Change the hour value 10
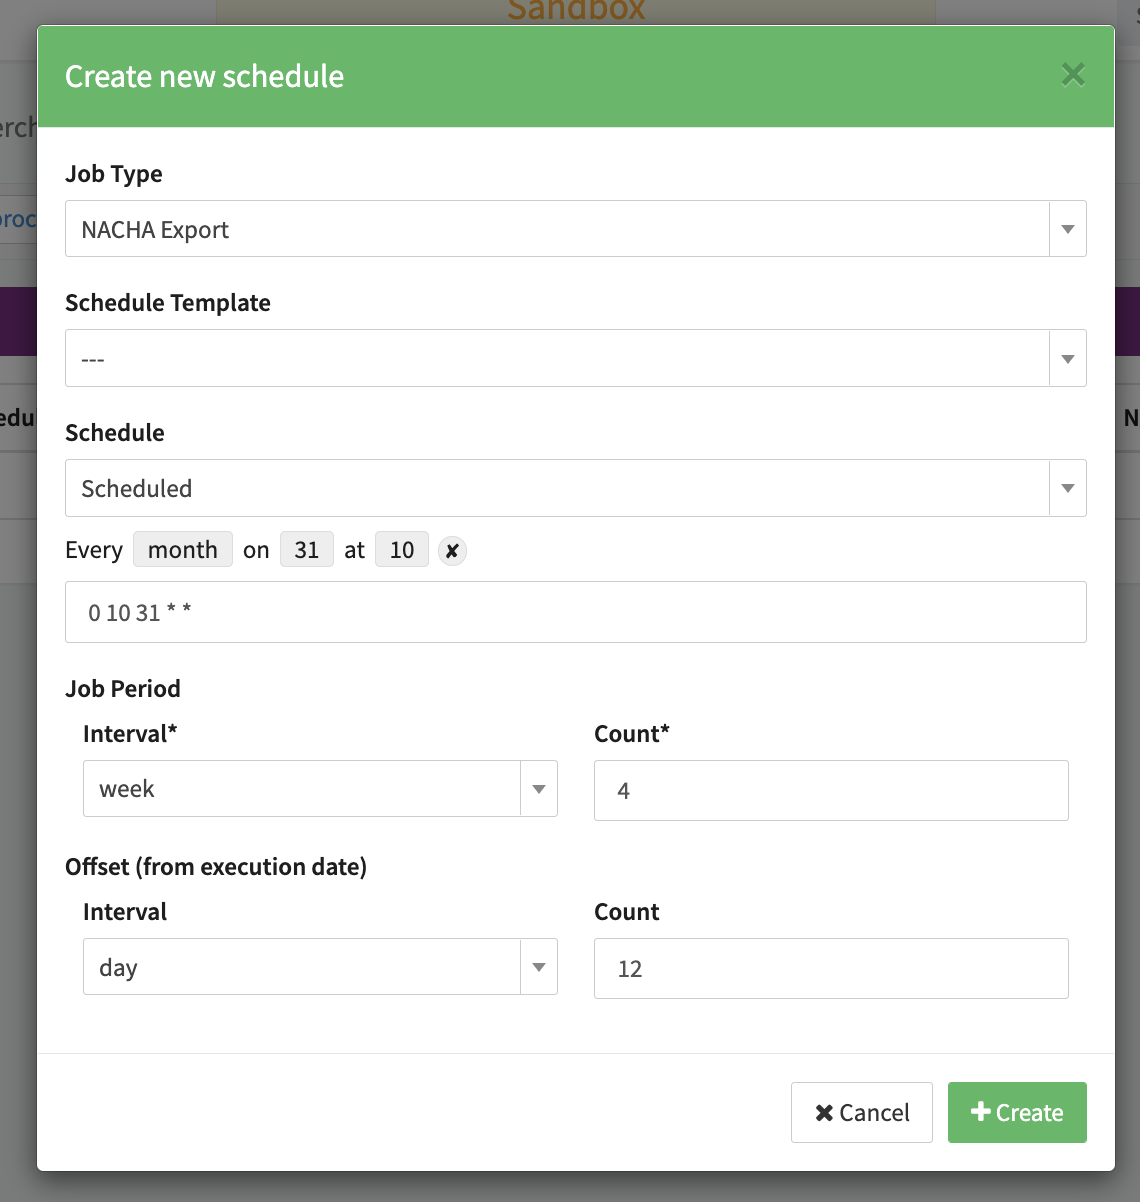The image size is (1140, 1202). [x=402, y=550]
